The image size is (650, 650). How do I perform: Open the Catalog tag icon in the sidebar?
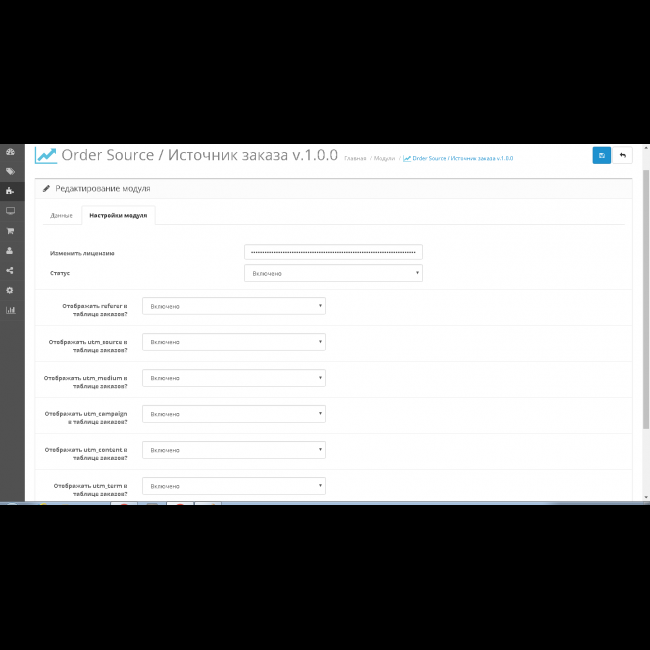click(10, 171)
